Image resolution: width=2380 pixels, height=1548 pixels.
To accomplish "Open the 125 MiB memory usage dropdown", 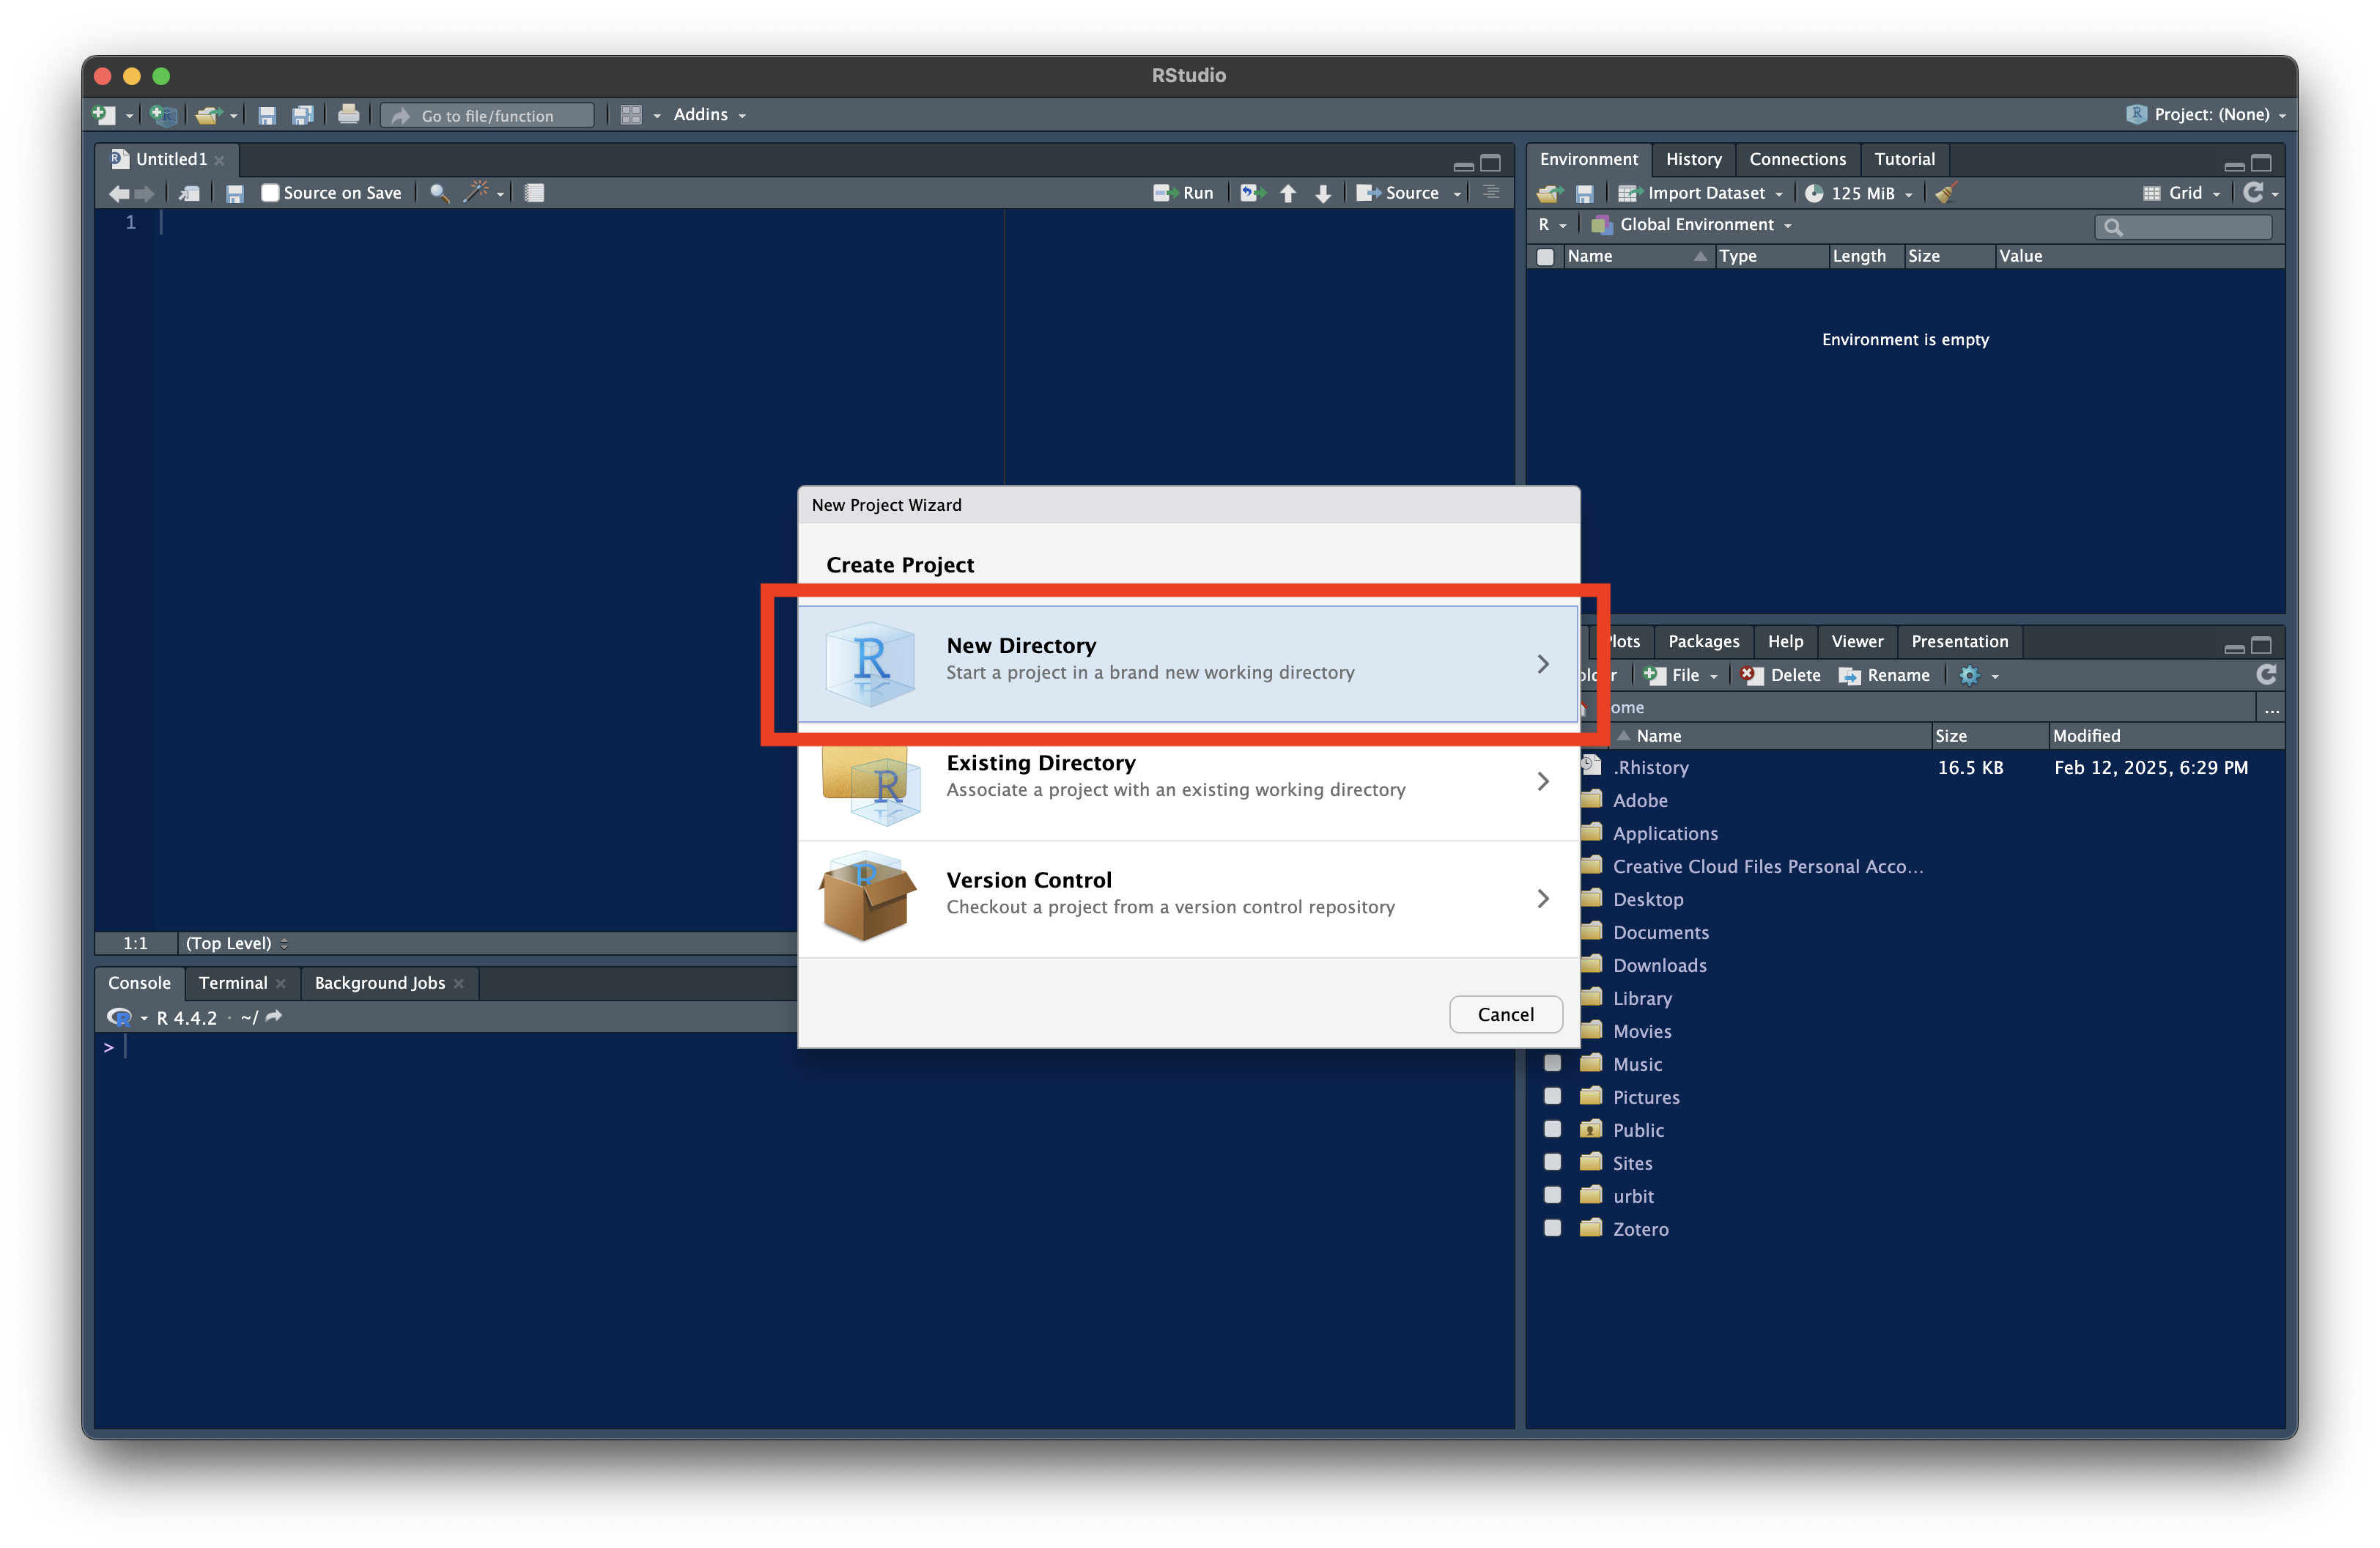I will (x=1858, y=193).
